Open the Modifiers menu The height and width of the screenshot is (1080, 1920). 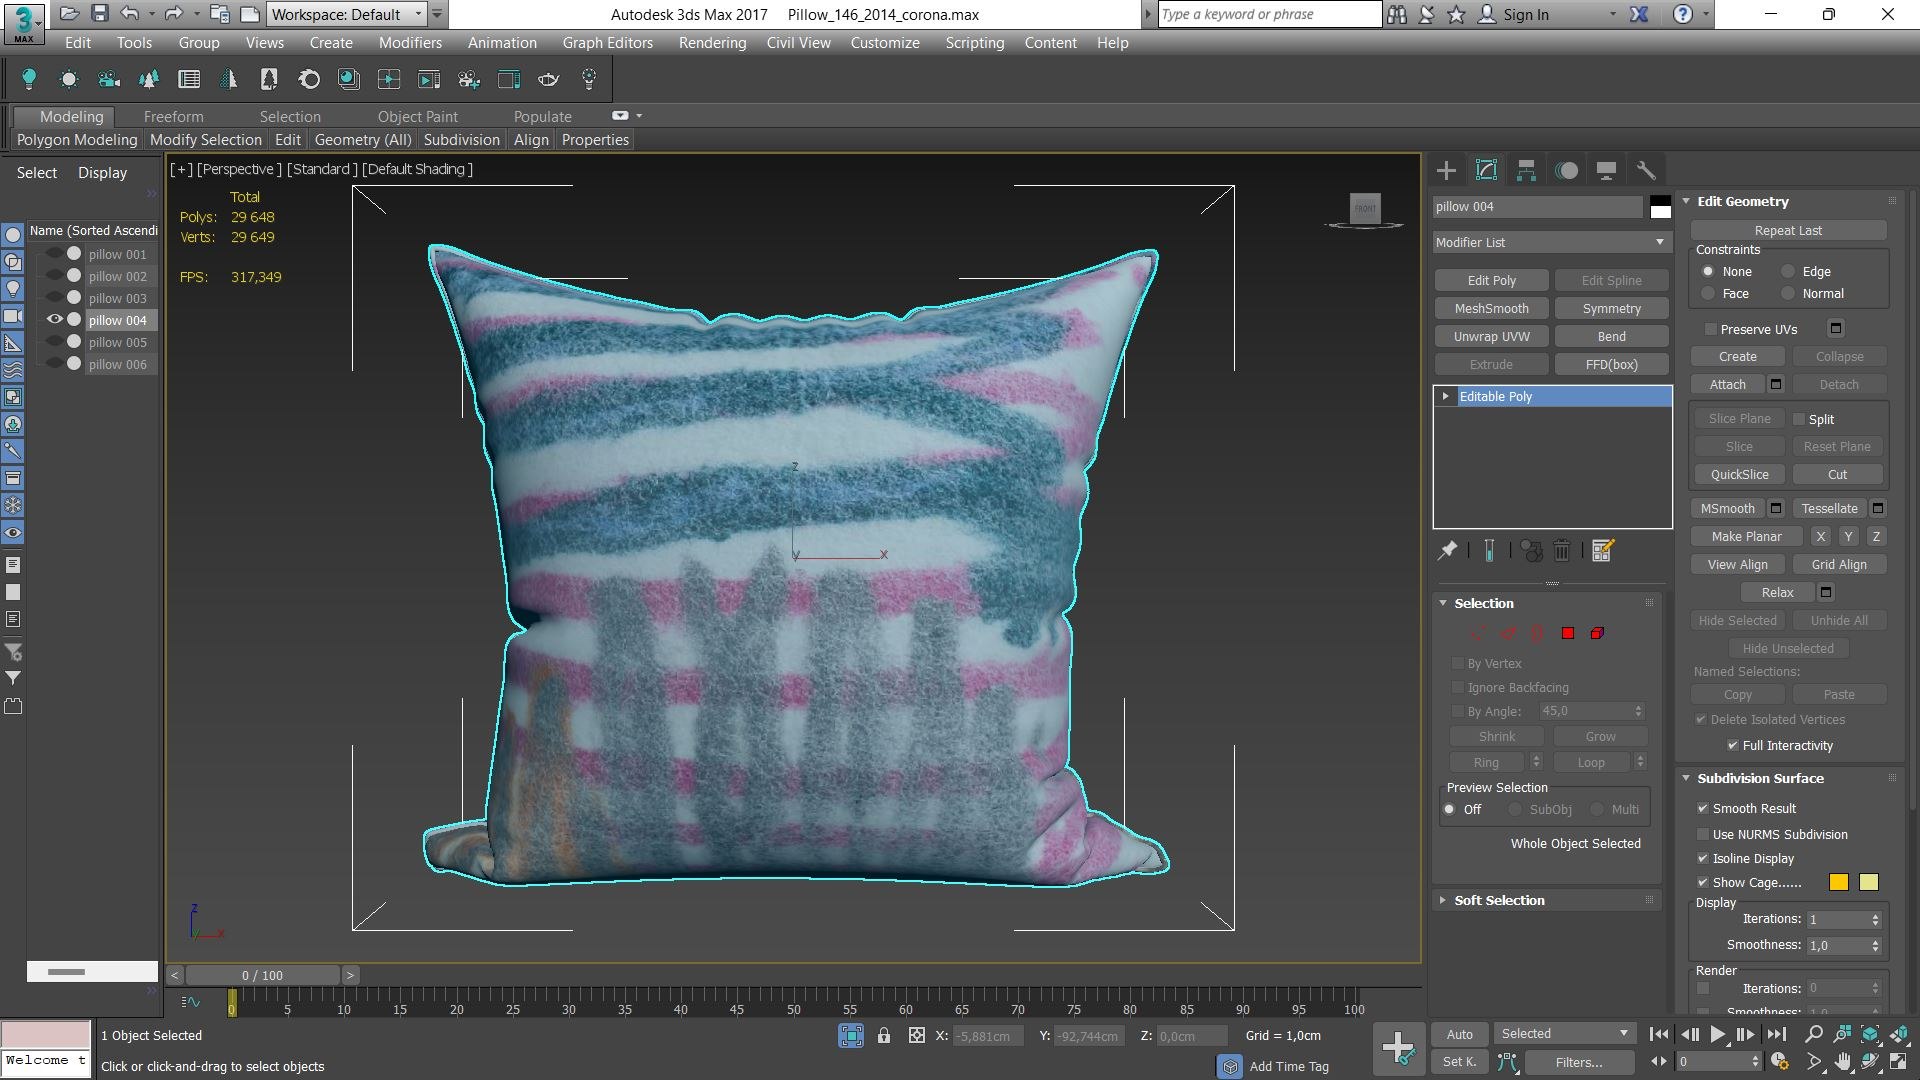point(410,43)
